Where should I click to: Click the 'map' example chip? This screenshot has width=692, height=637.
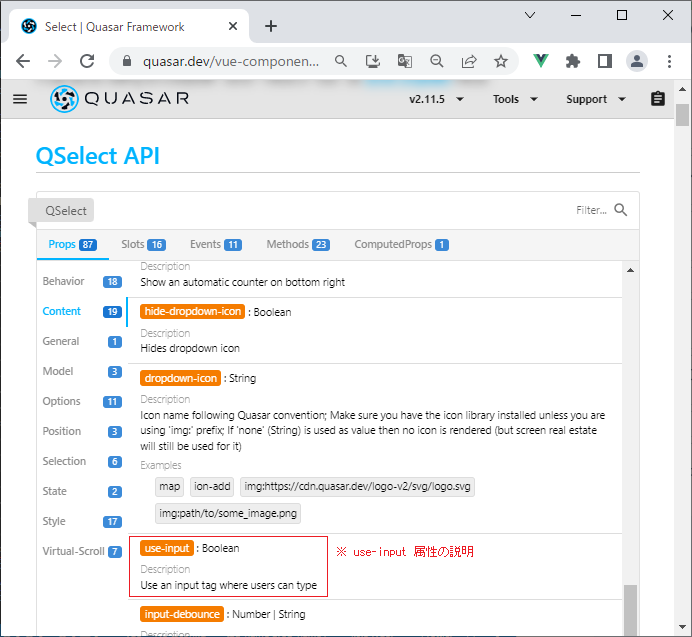169,487
